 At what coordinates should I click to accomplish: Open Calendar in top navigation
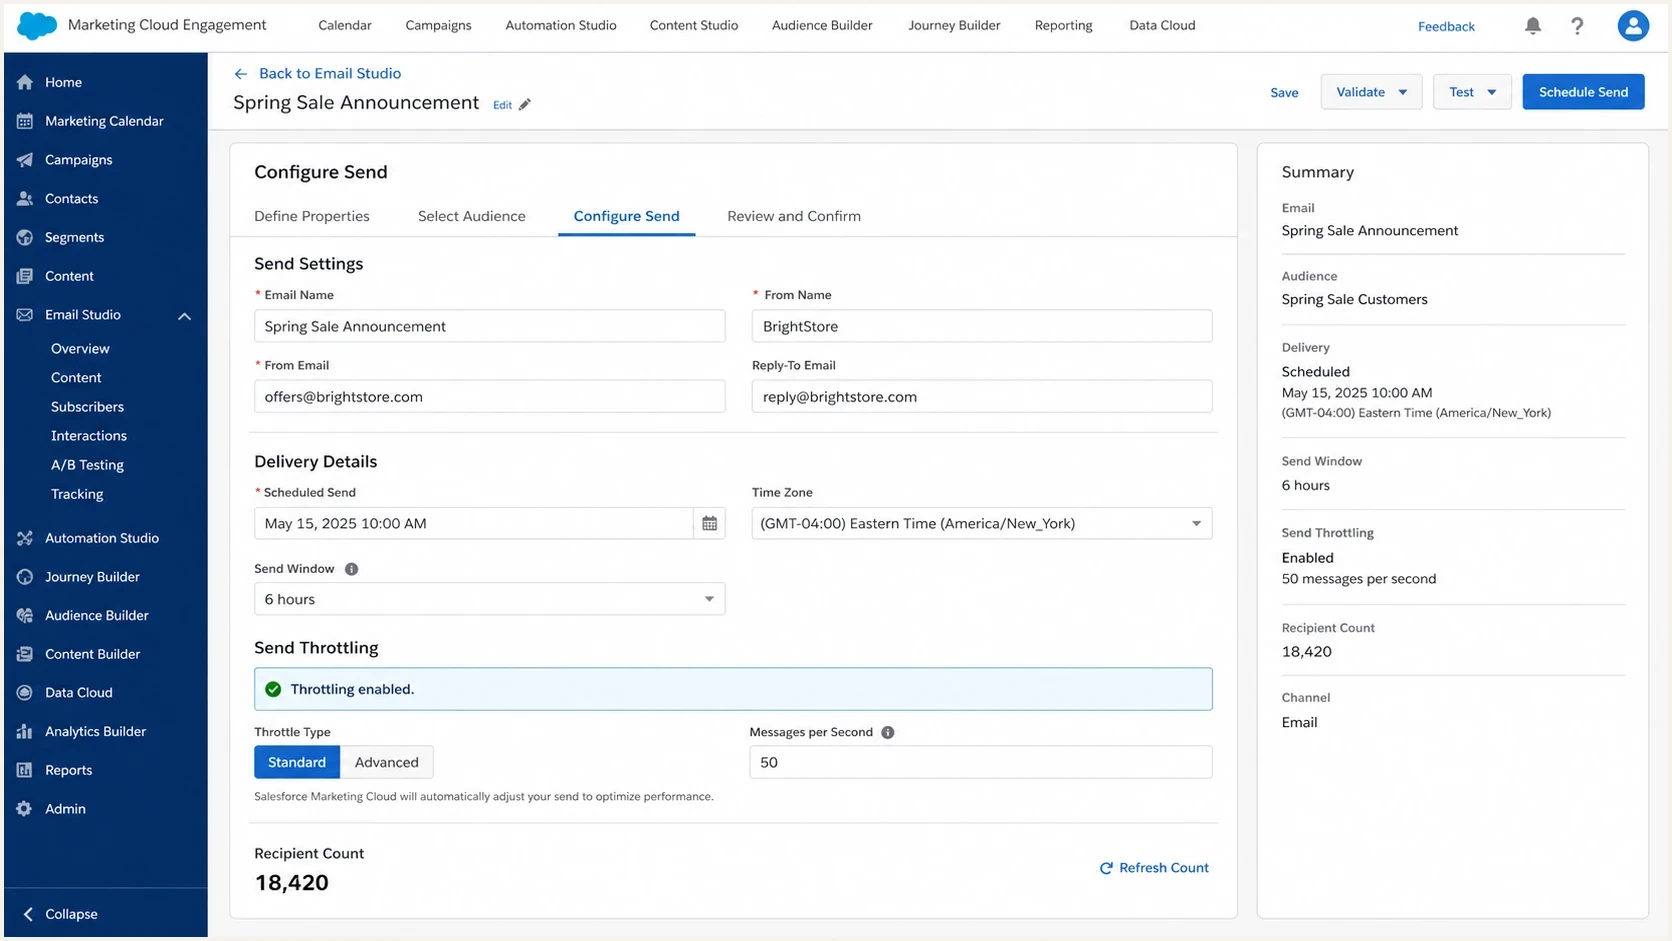(x=345, y=26)
